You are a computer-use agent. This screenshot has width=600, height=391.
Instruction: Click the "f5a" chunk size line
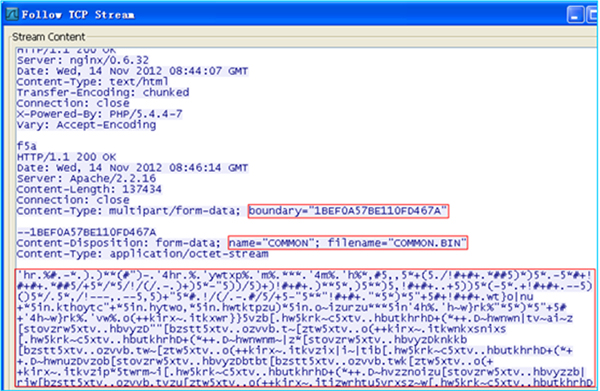[27, 146]
